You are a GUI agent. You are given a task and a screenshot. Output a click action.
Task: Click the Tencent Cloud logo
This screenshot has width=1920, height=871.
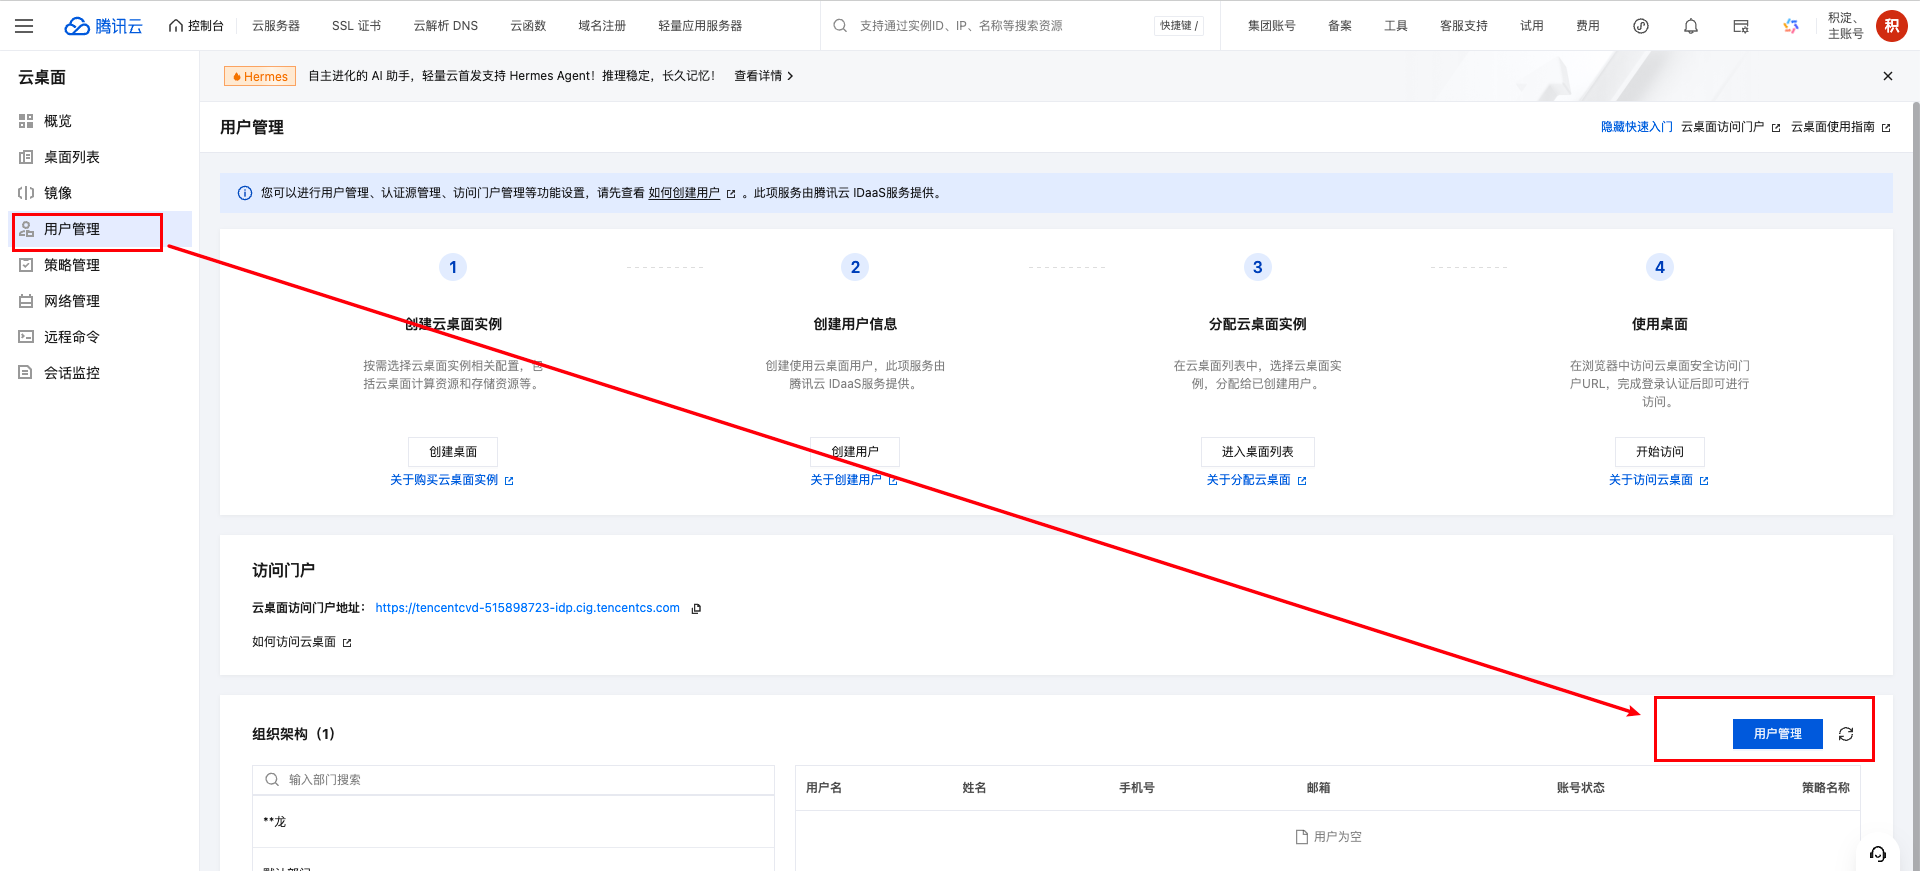pyautogui.click(x=104, y=26)
